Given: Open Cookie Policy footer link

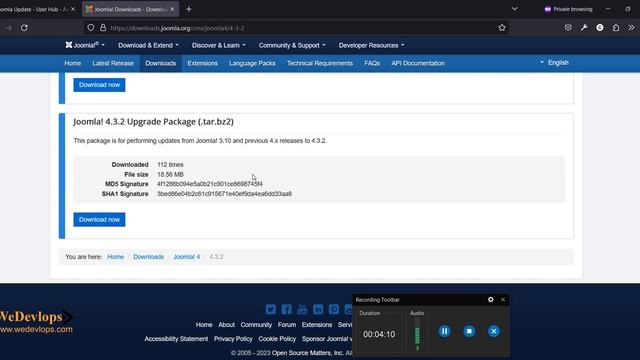Looking at the screenshot, I should pos(277,339).
